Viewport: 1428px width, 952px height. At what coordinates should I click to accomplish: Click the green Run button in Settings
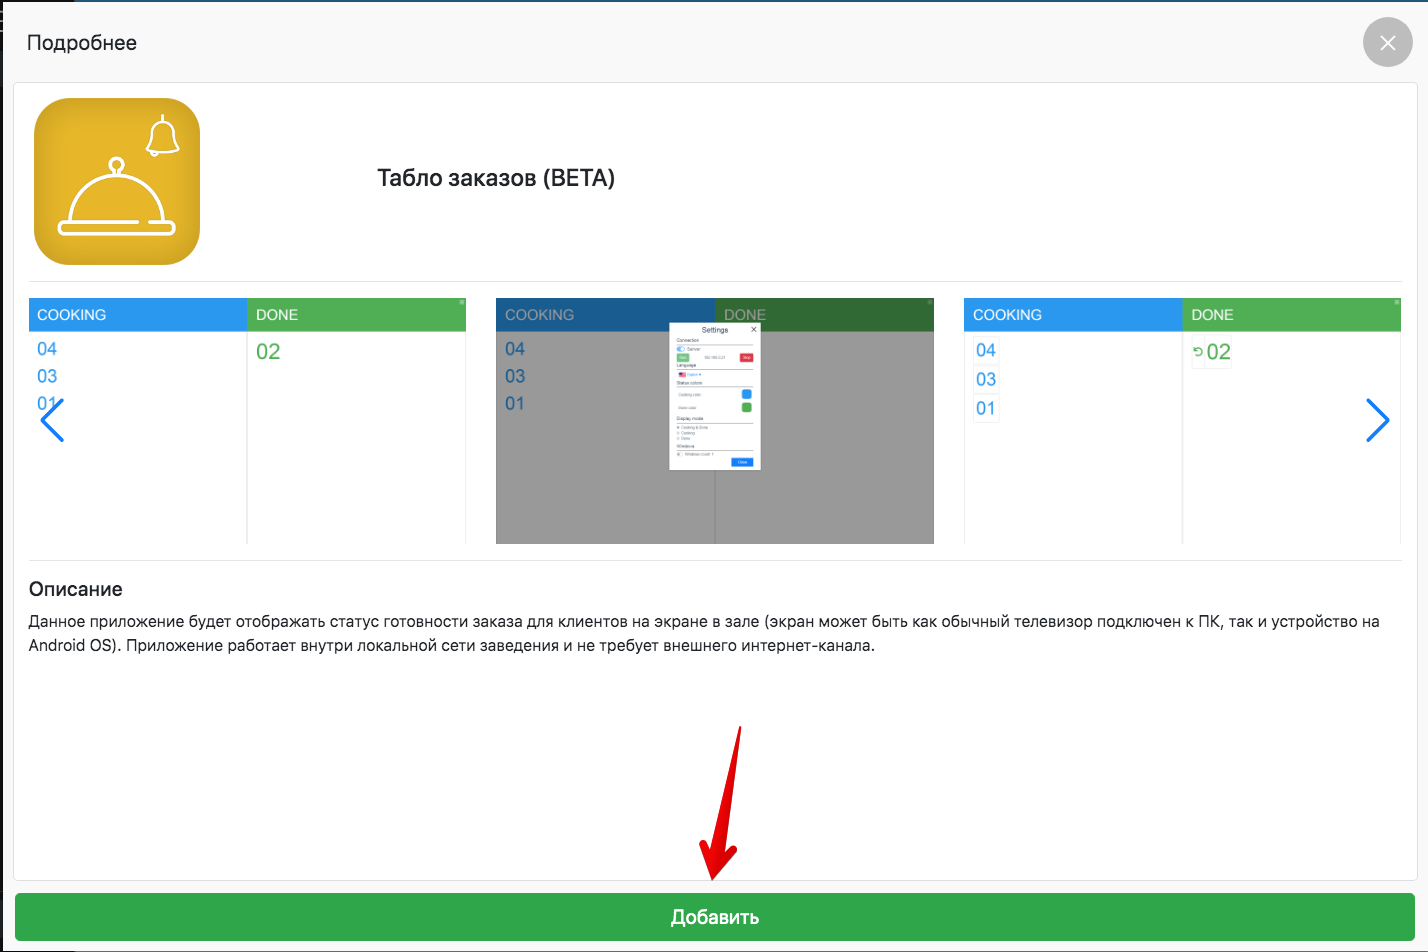point(683,357)
